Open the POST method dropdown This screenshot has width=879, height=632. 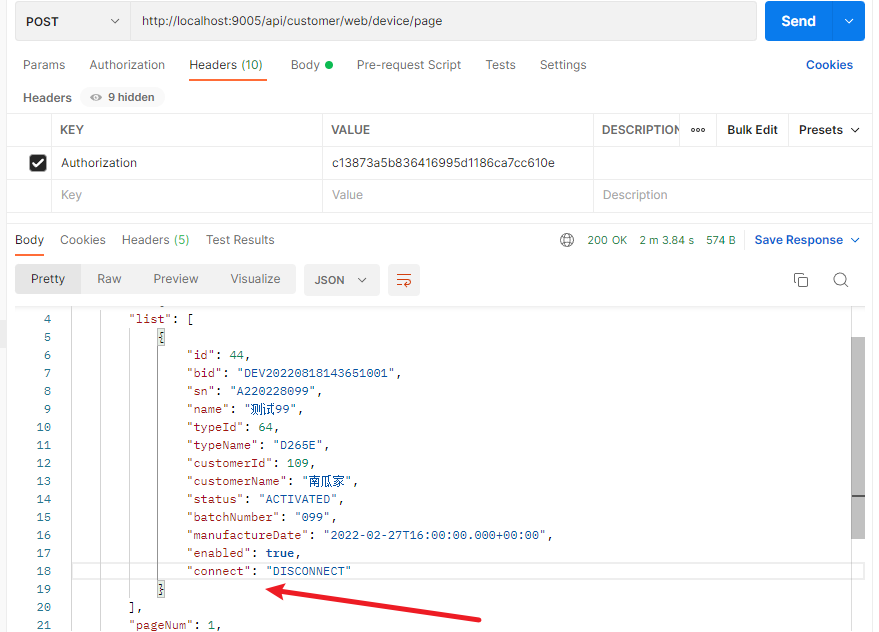(72, 21)
